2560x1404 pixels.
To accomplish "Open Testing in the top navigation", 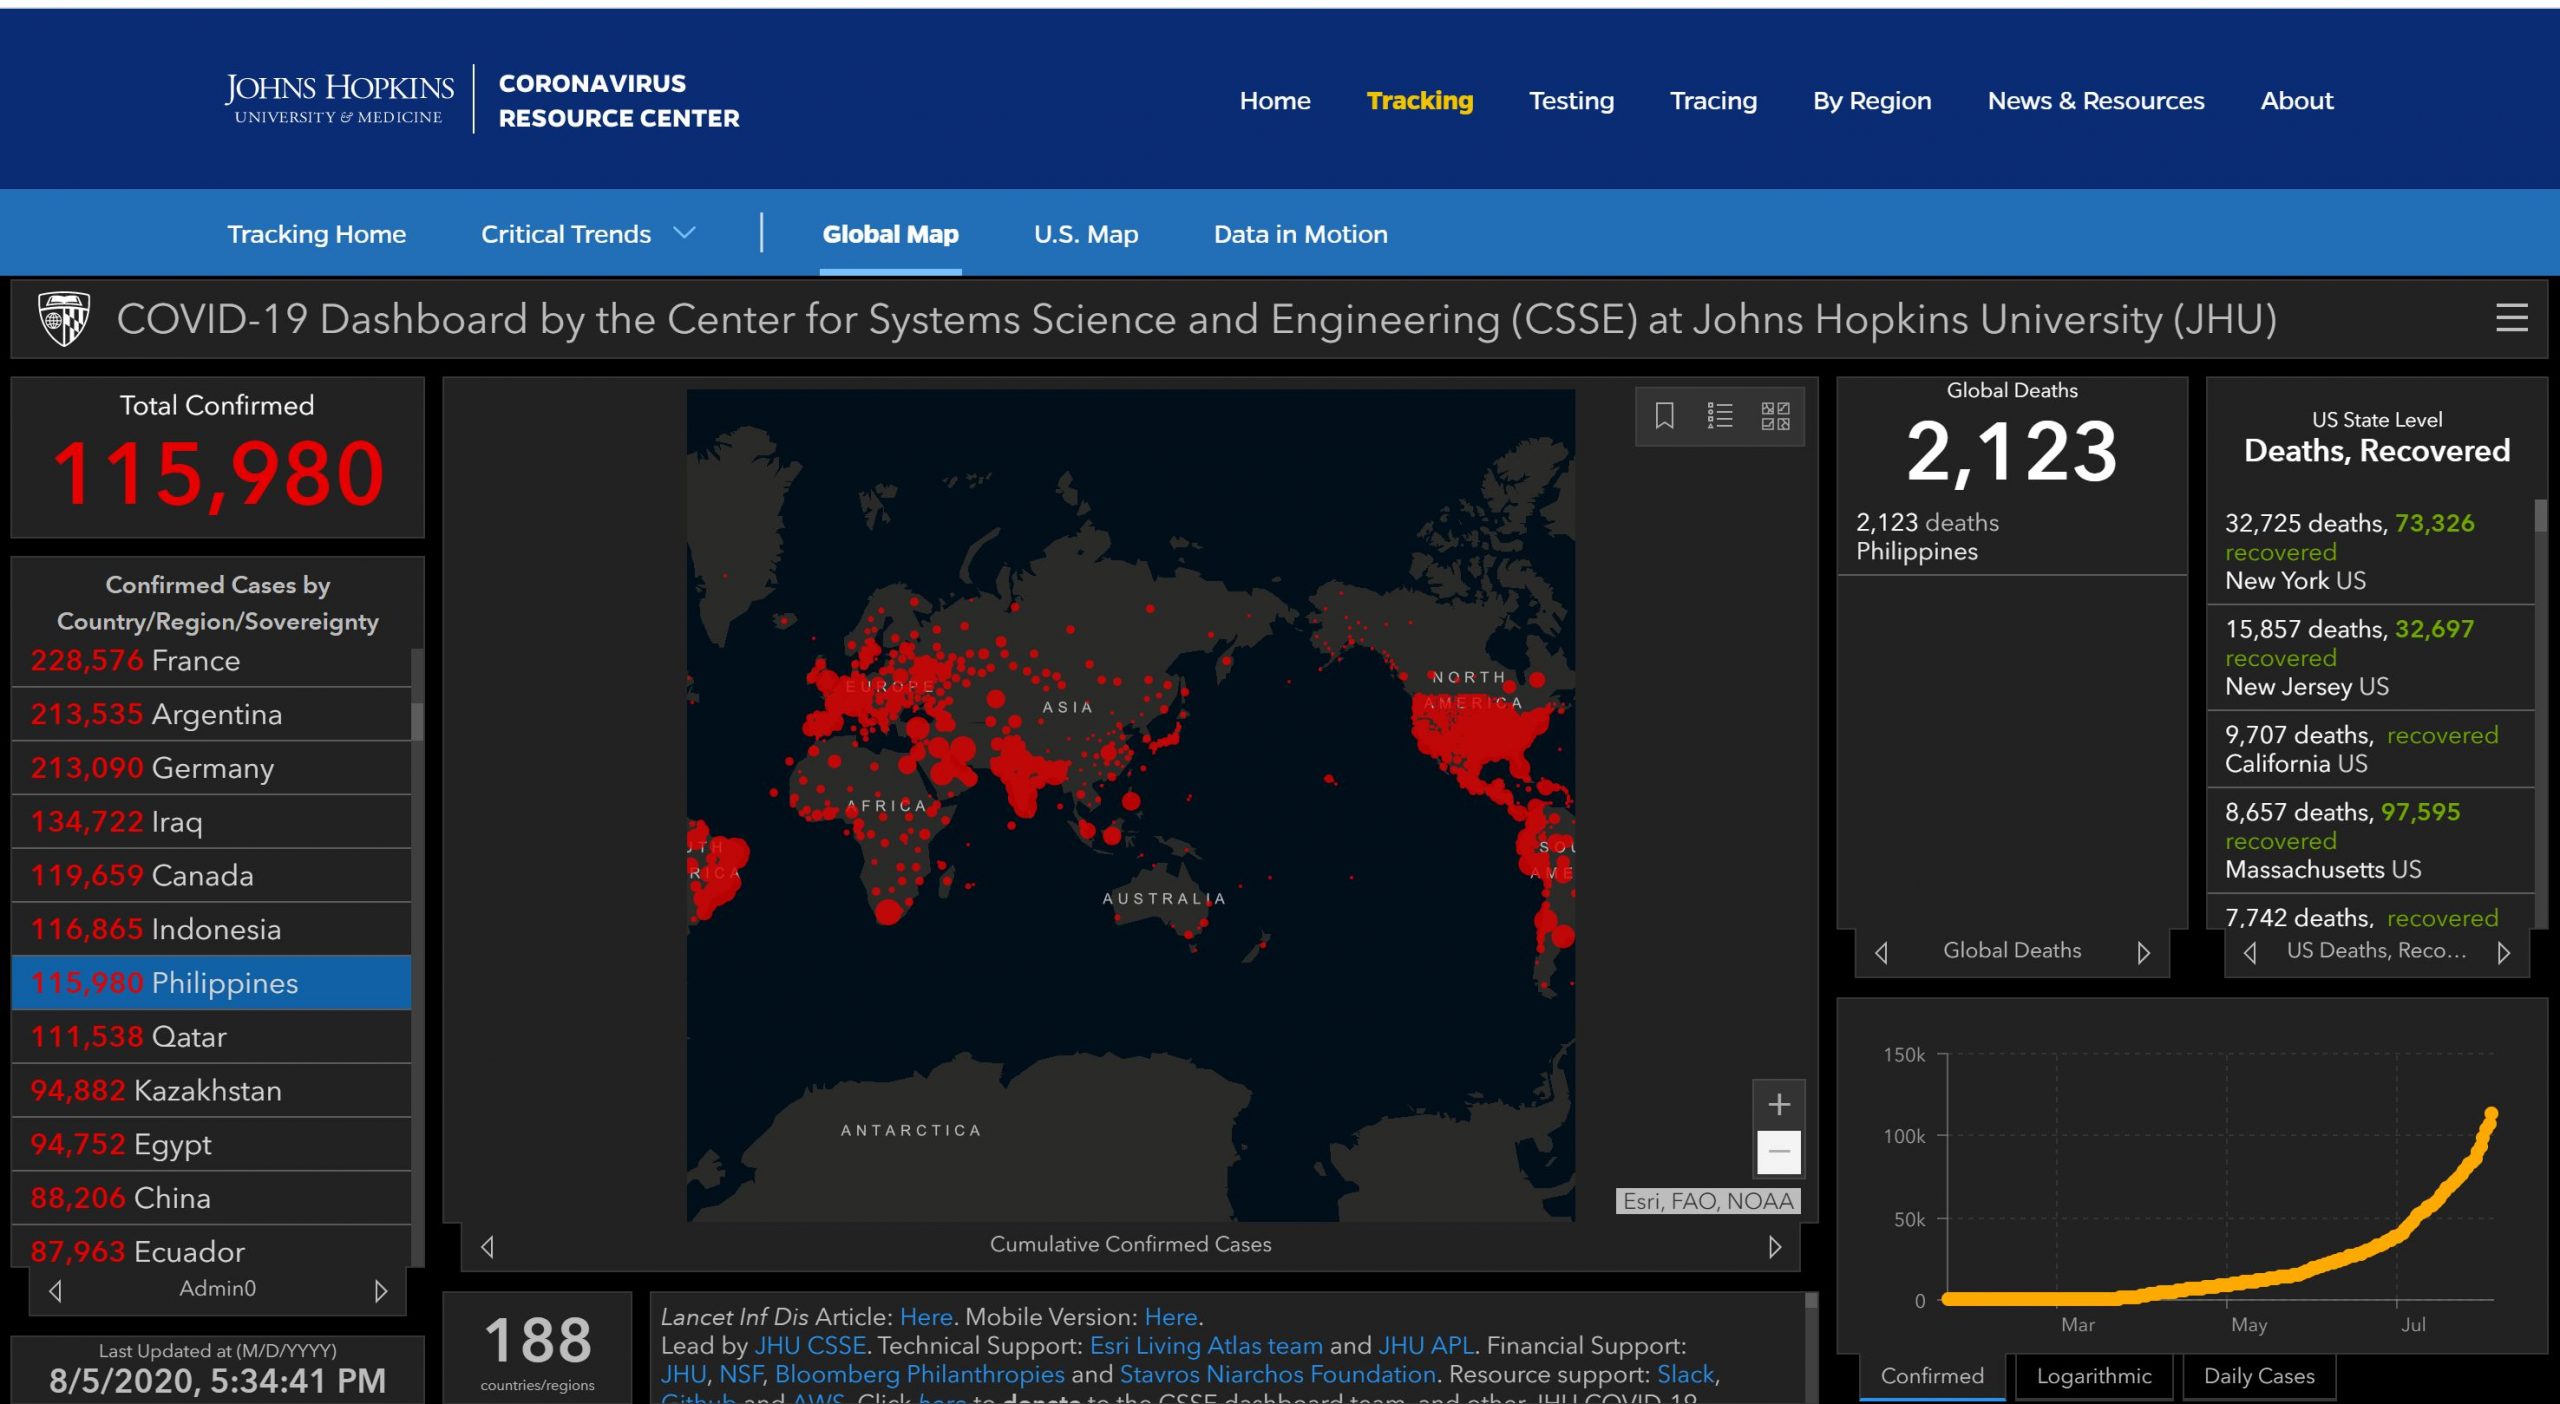I will pos(1570,101).
